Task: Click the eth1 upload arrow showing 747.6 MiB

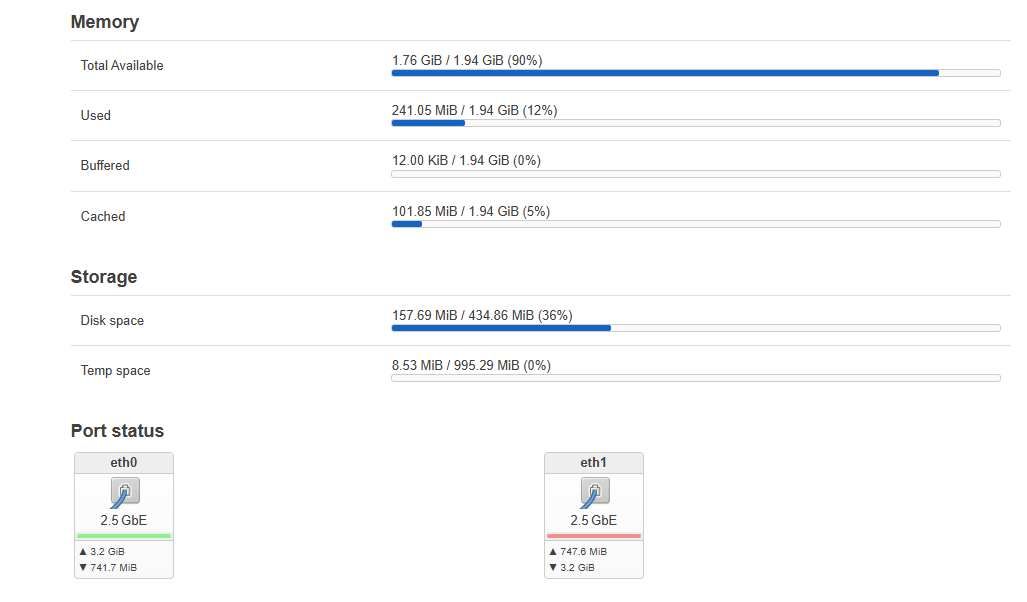Action: coord(553,551)
